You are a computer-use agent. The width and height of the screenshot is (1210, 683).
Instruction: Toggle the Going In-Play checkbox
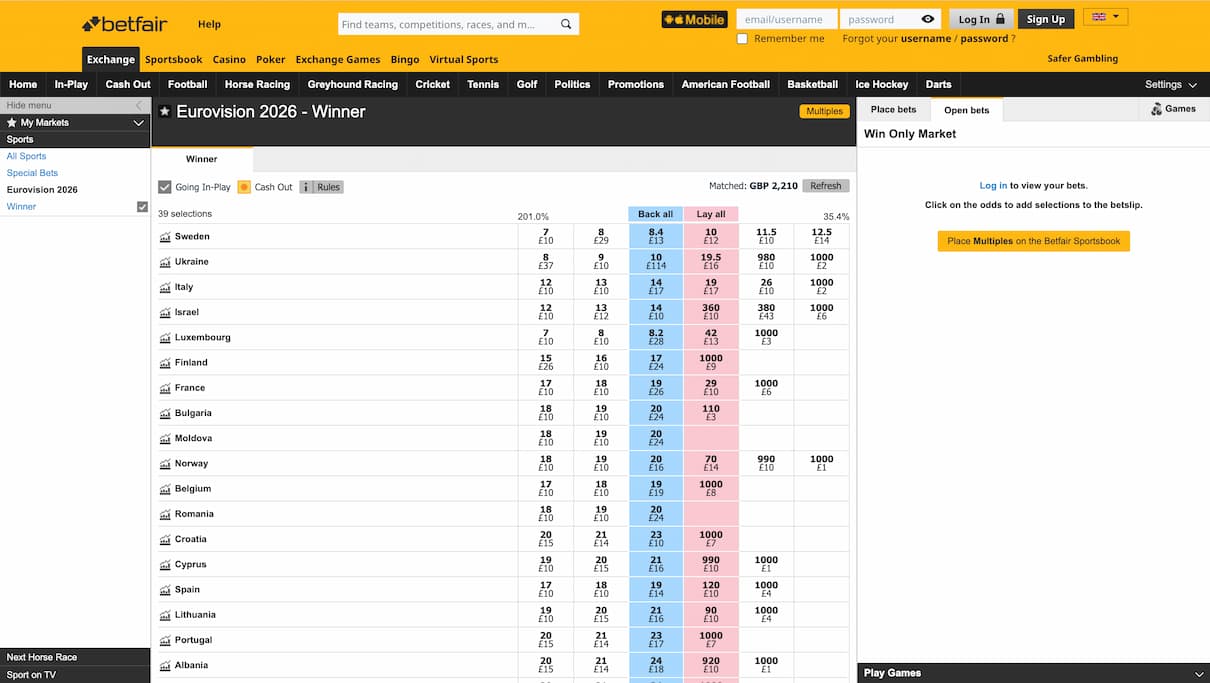pyautogui.click(x=164, y=186)
